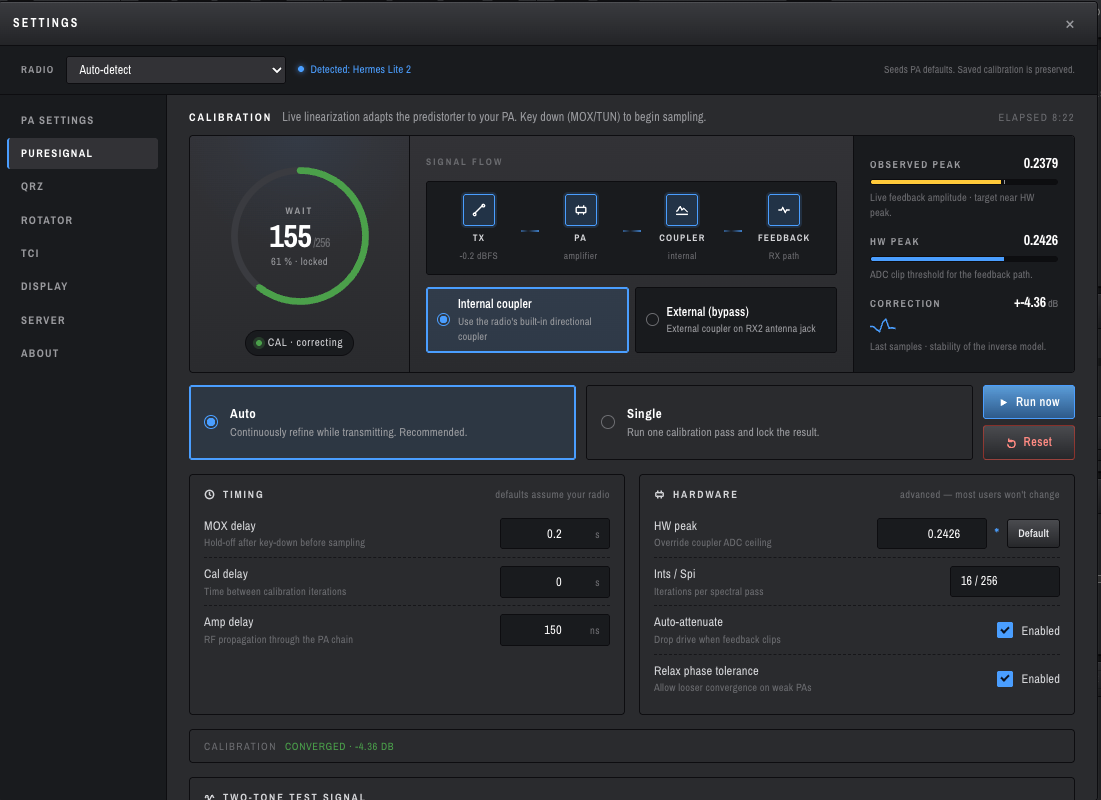This screenshot has width=1101, height=800.
Task: Click the PA amplifier icon
Action: [x=580, y=210]
